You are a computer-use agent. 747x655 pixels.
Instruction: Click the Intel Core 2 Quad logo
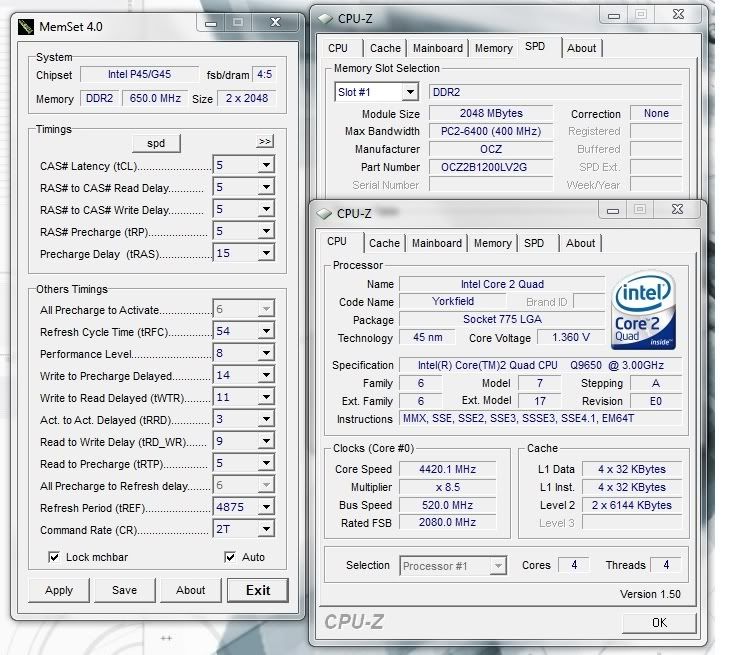tap(643, 310)
